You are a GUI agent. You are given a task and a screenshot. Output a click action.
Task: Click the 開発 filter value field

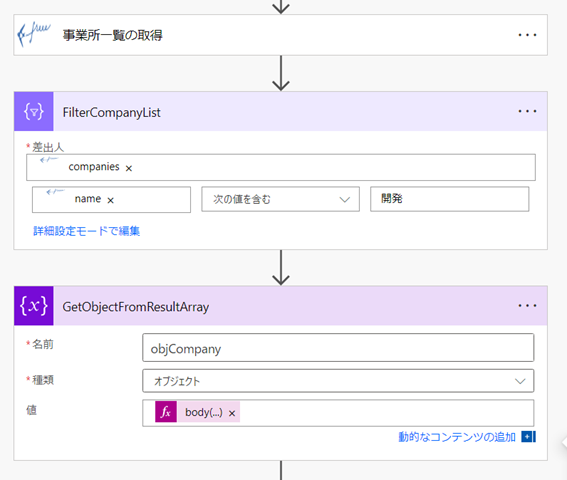tap(449, 199)
